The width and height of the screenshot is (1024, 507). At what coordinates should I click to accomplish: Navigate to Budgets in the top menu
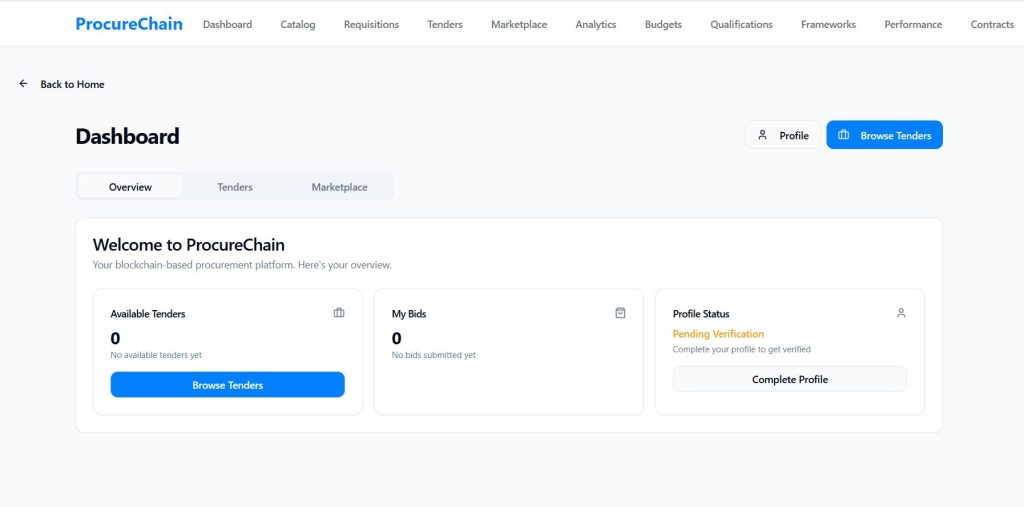click(663, 24)
